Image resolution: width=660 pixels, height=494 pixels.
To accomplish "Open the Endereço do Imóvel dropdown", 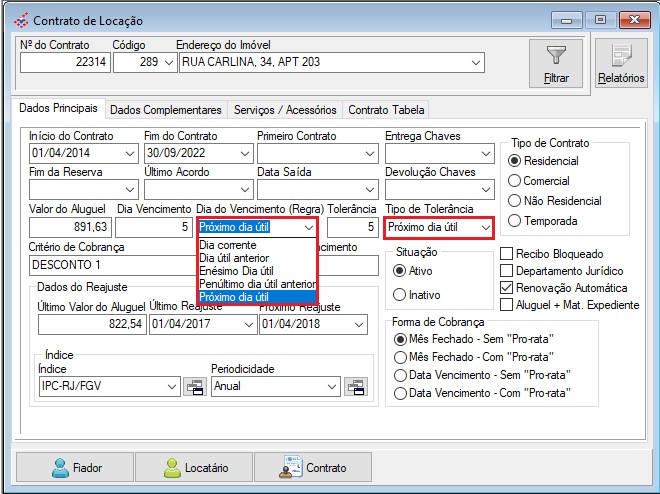I will tap(476, 63).
